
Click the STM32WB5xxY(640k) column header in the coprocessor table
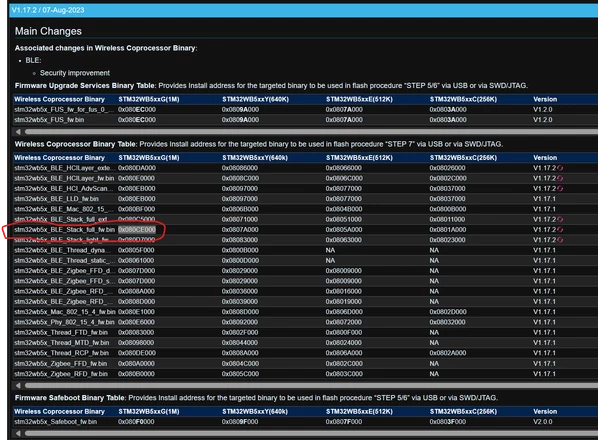pos(255,158)
